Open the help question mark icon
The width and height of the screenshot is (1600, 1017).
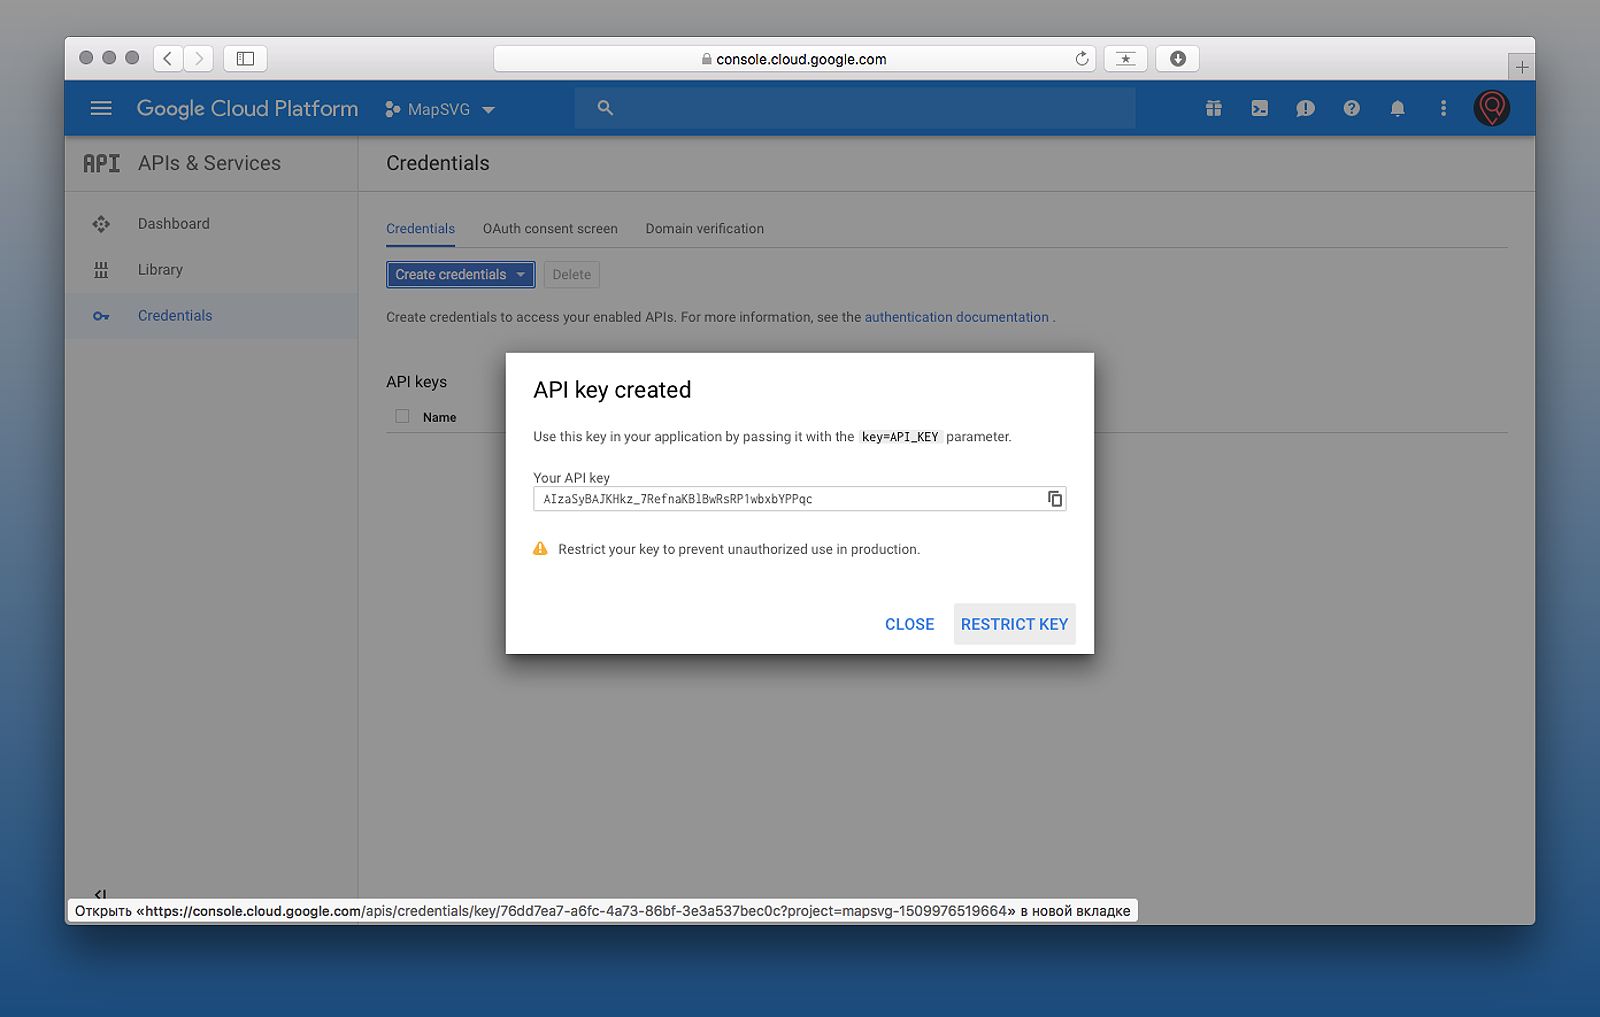(x=1352, y=108)
